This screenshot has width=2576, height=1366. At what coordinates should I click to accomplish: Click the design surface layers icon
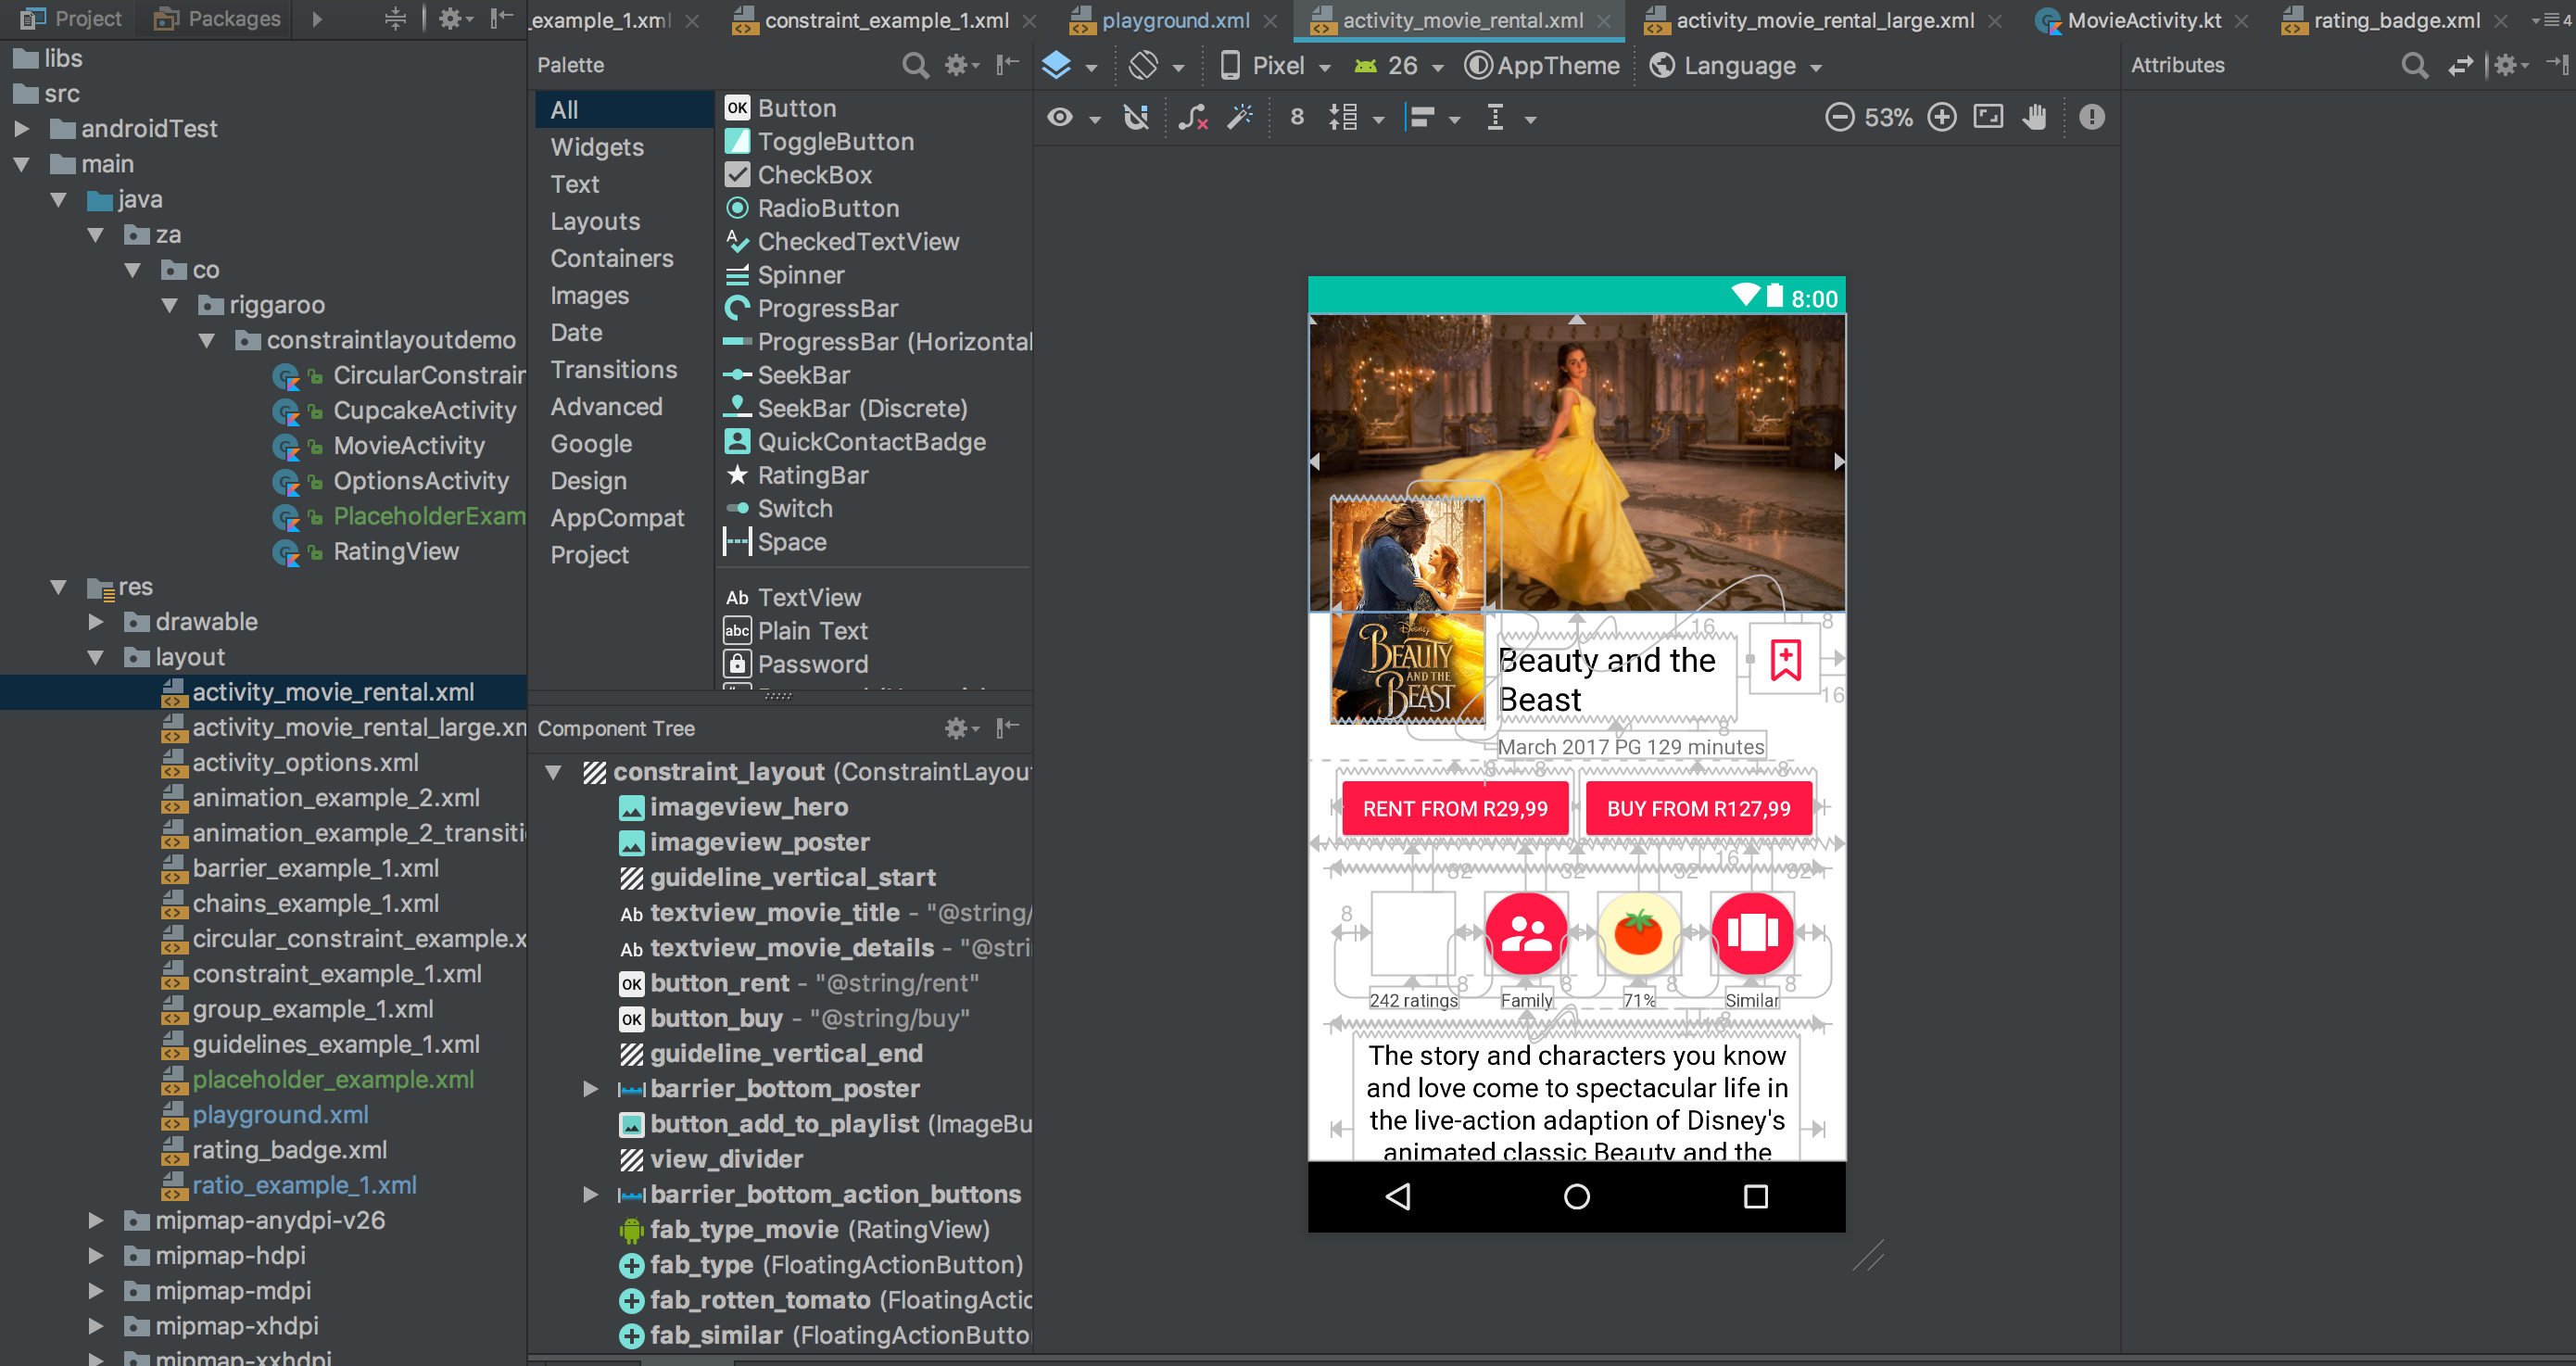1056,66
